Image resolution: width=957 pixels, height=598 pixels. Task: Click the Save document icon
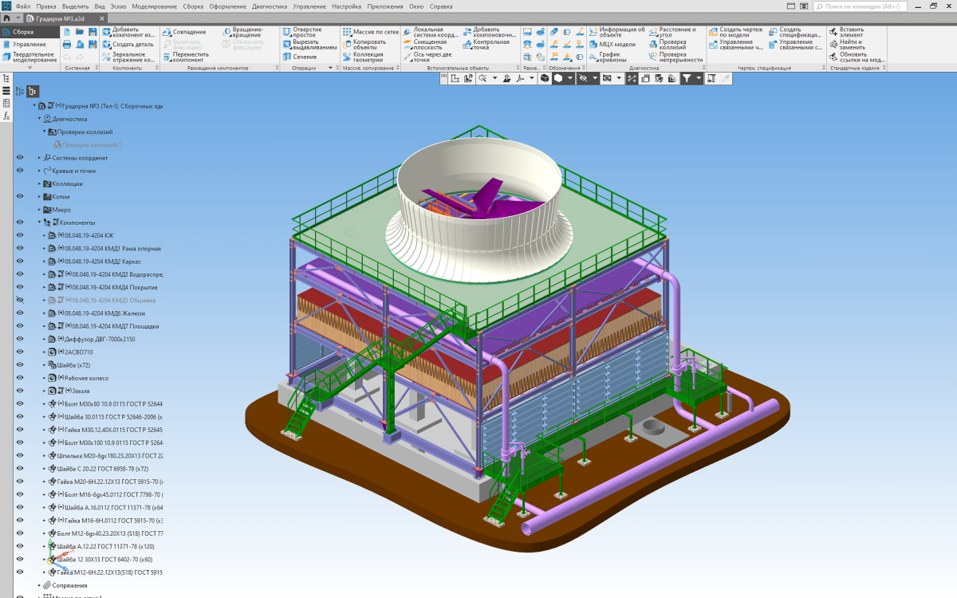point(93,32)
